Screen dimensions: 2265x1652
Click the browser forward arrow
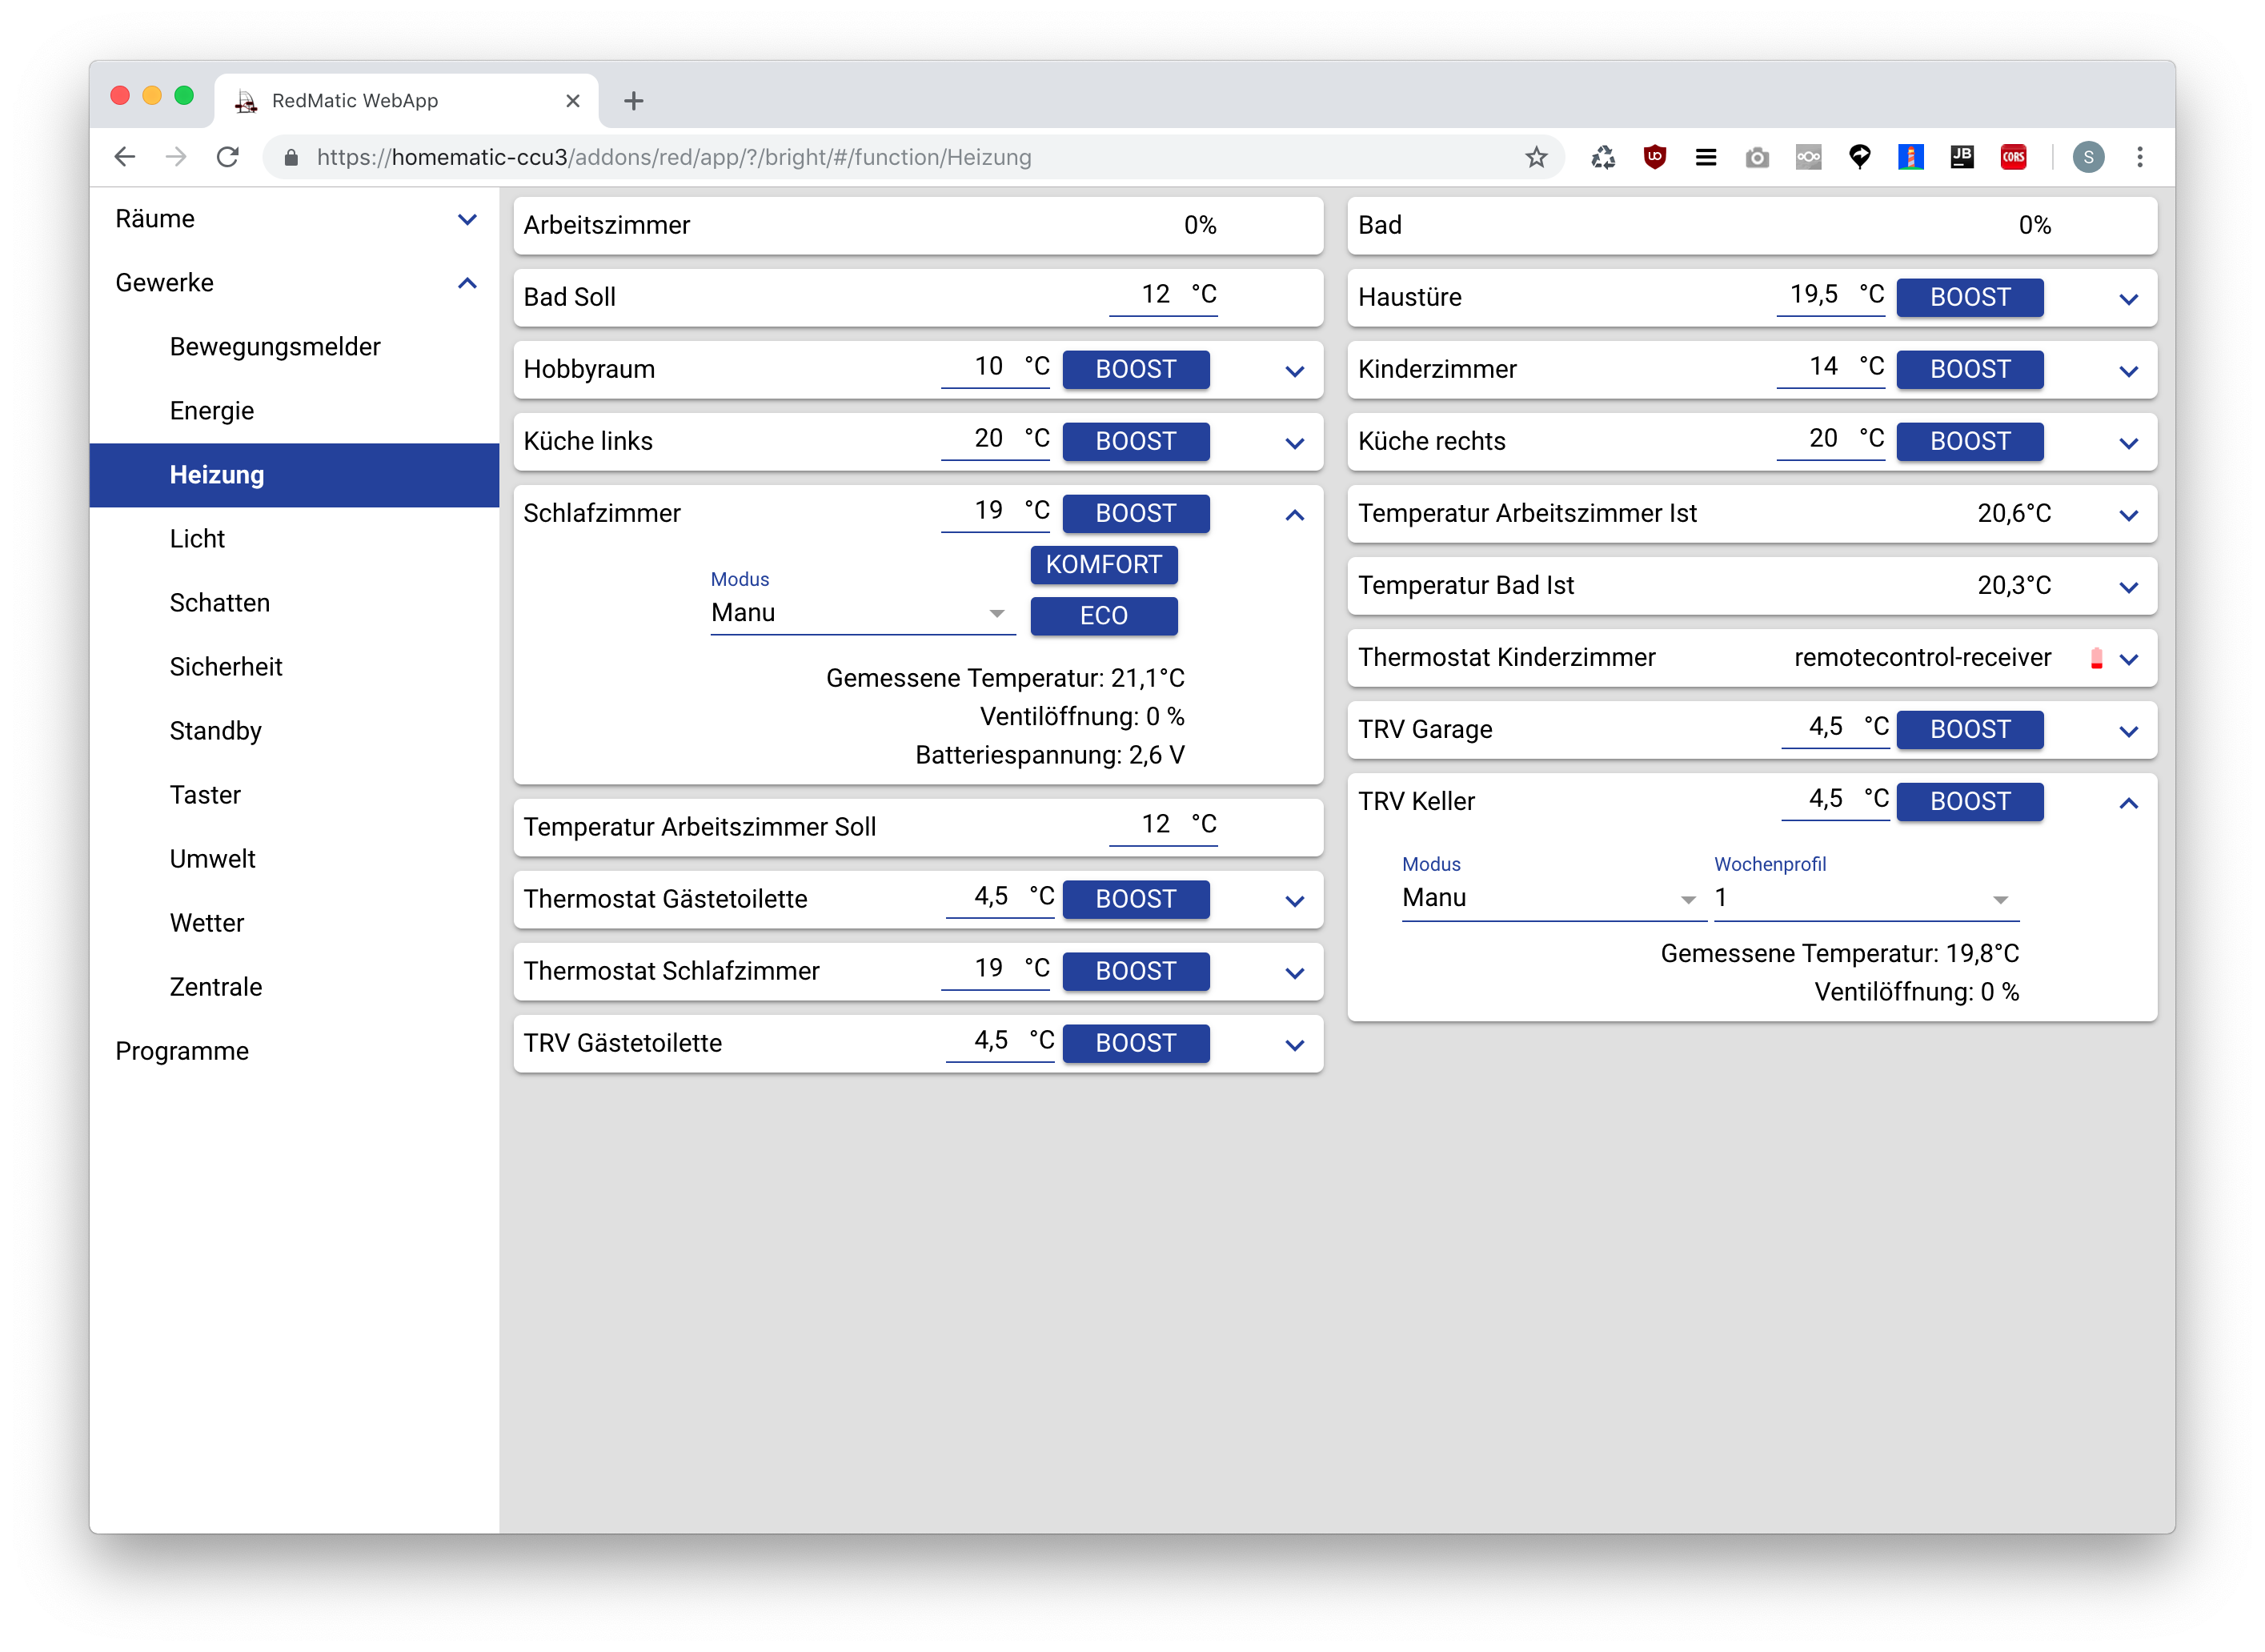click(176, 157)
